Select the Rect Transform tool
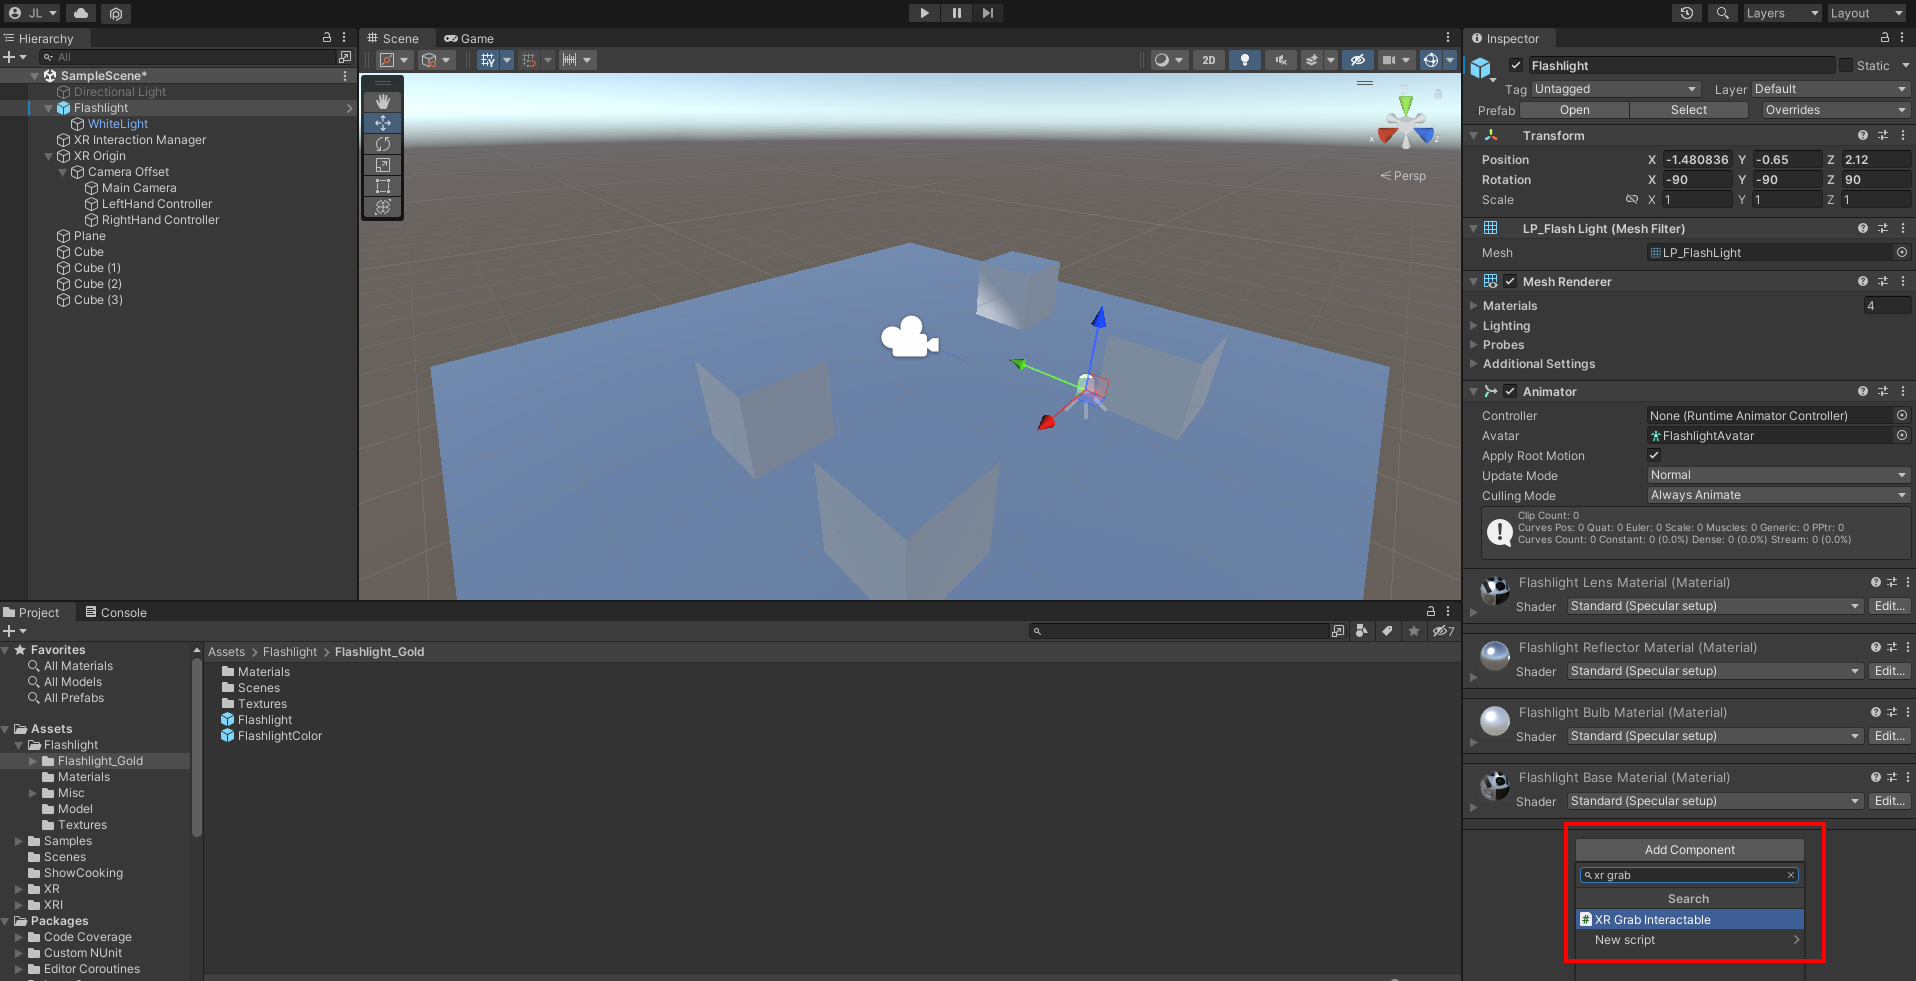The width and height of the screenshot is (1916, 981). (383, 186)
